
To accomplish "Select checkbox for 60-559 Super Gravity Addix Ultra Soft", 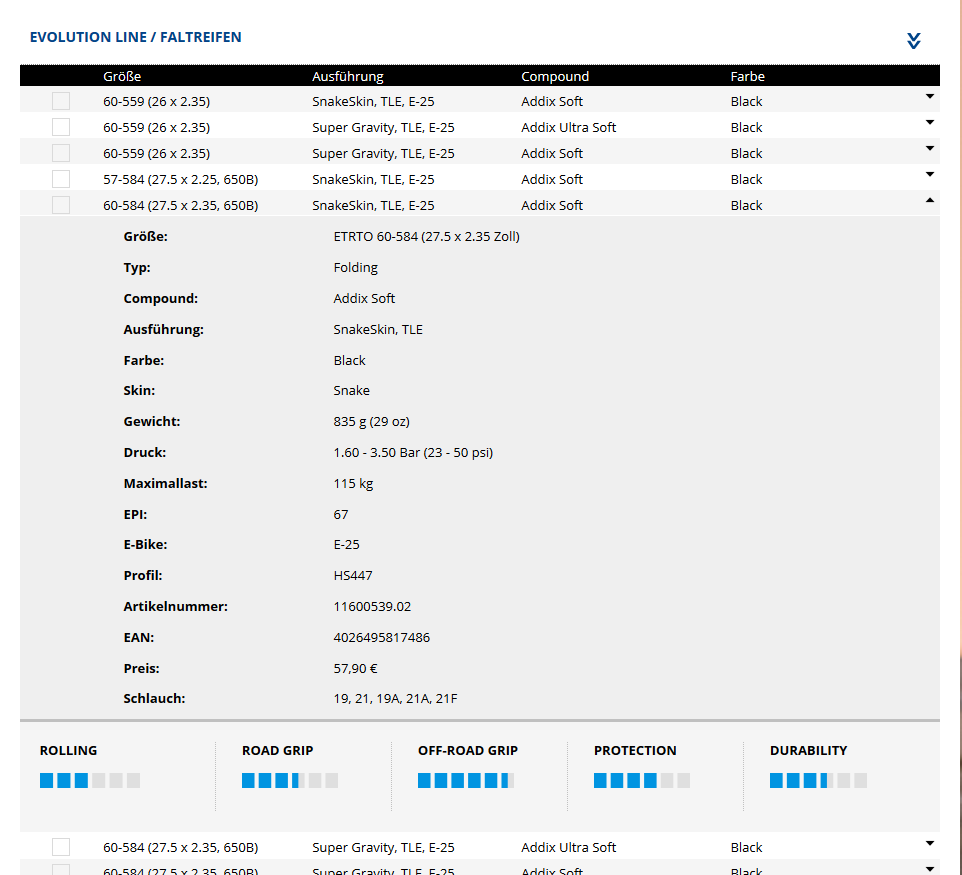I will pos(61,127).
